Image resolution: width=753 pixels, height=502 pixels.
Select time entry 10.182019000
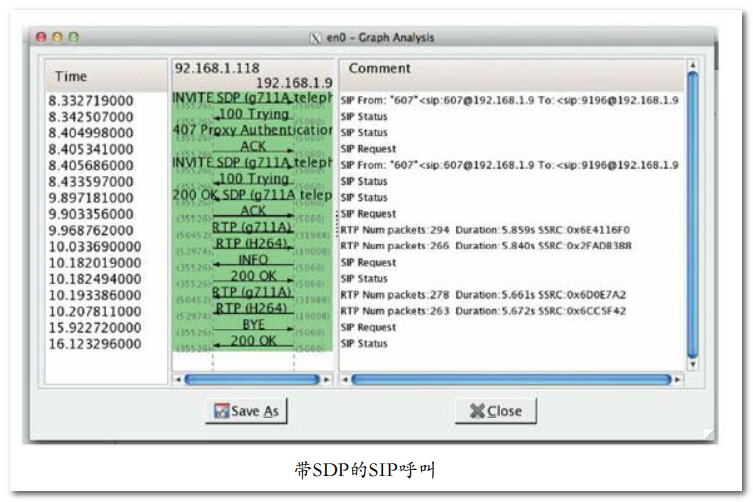tap(95, 263)
